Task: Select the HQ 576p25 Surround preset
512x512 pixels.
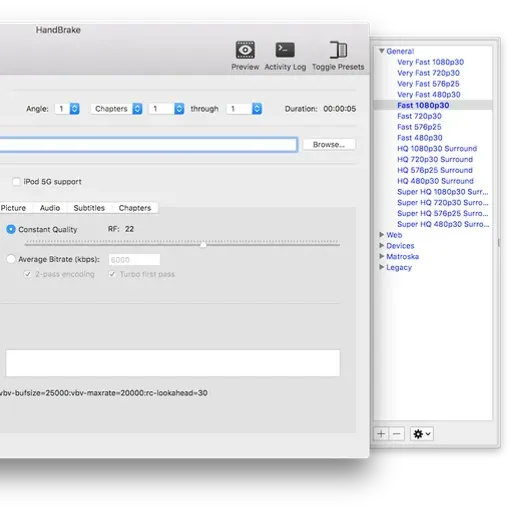Action: point(435,170)
